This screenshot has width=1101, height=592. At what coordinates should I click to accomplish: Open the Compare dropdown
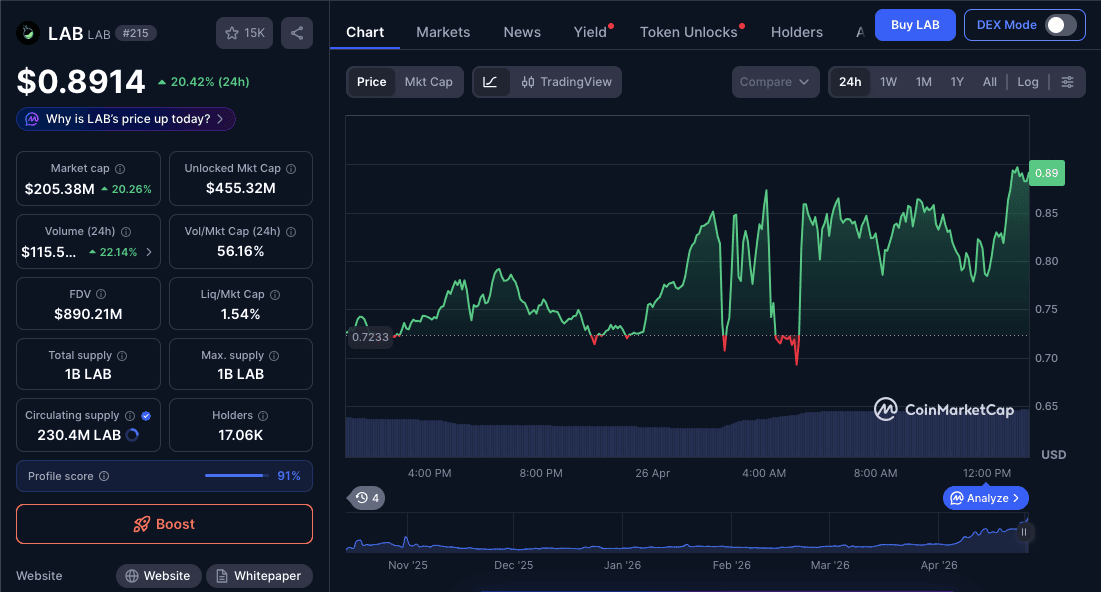coord(775,82)
